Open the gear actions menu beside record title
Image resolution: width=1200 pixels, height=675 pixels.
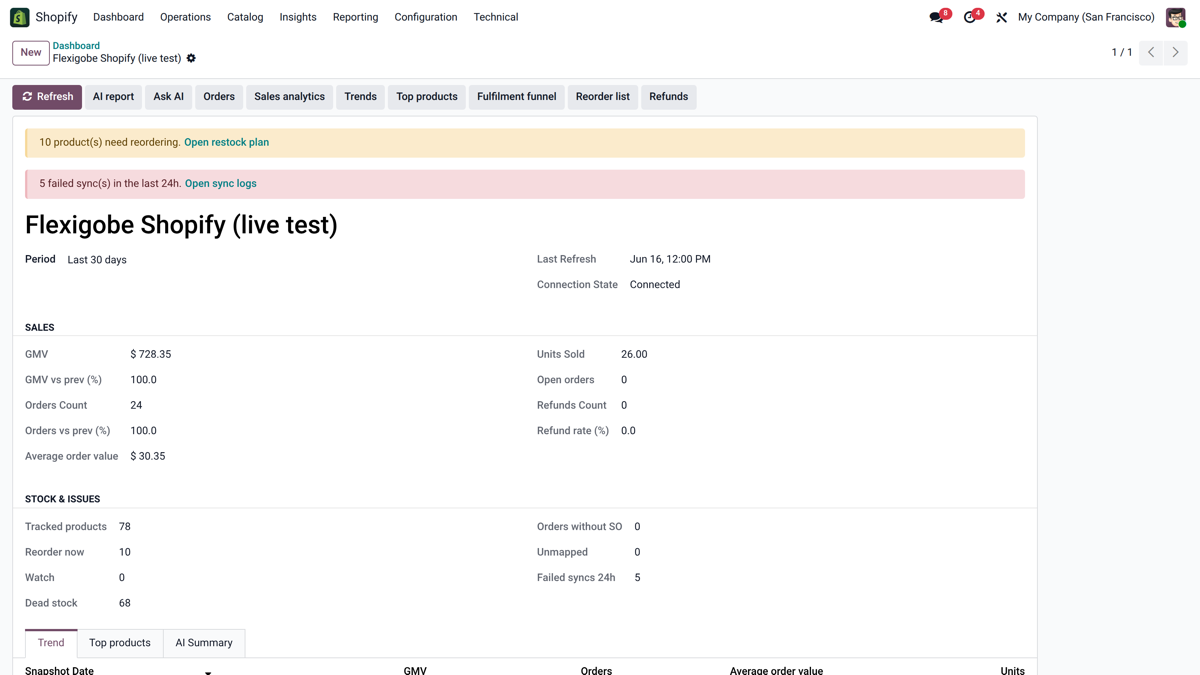point(191,58)
